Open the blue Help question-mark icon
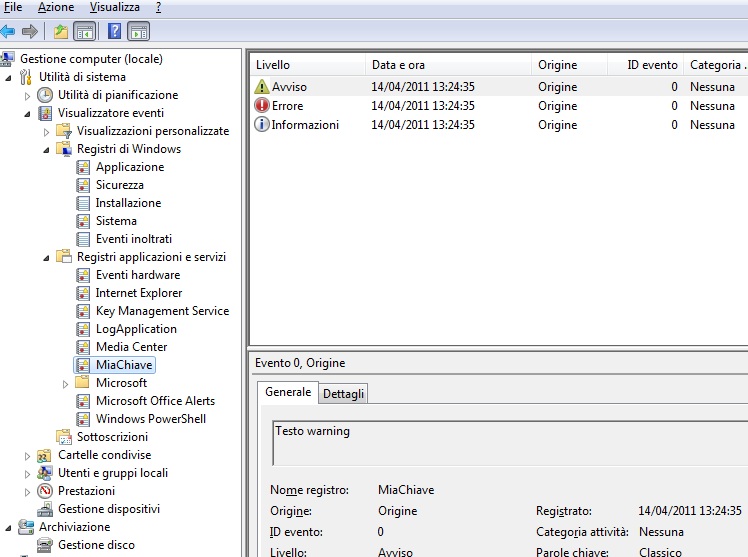The width and height of the screenshot is (748, 557). coord(114,31)
